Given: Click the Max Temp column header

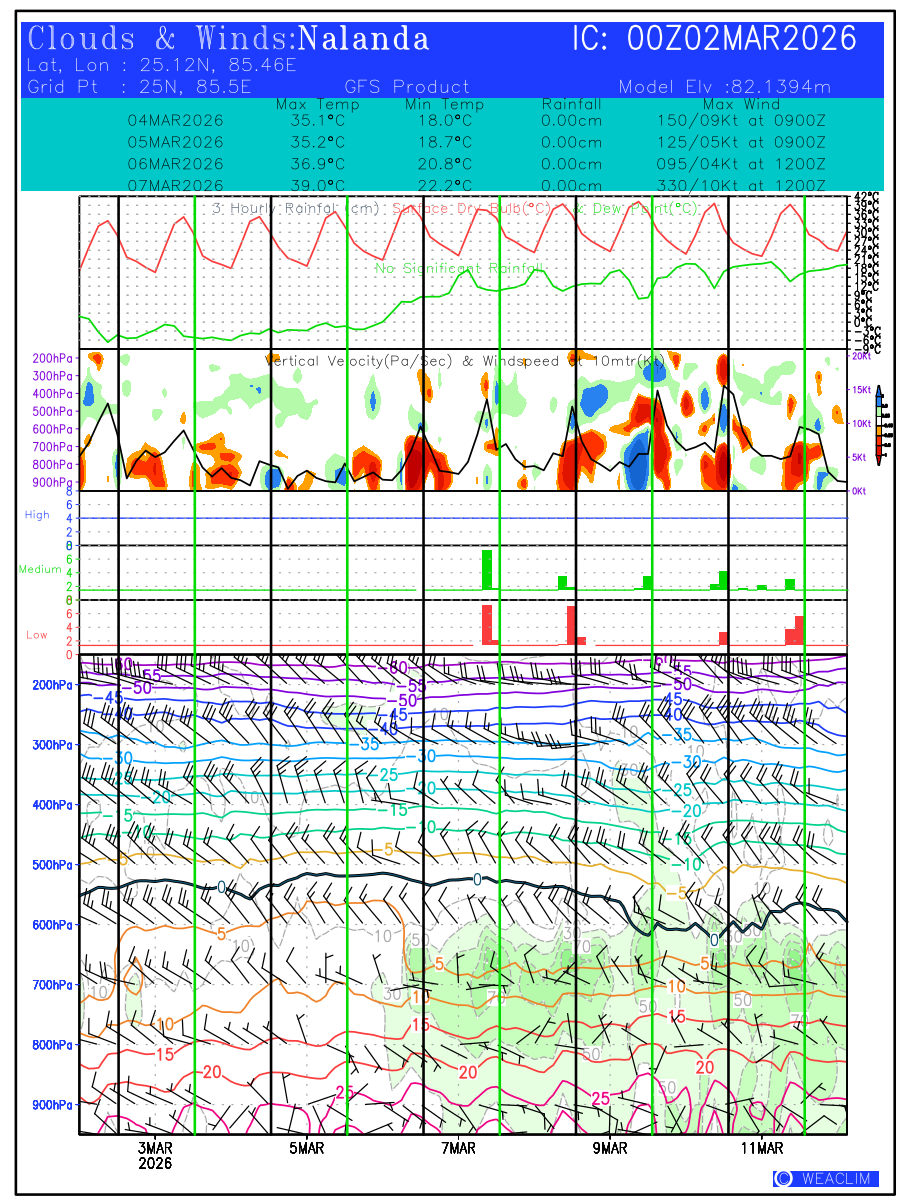Looking at the screenshot, I should click(310, 105).
